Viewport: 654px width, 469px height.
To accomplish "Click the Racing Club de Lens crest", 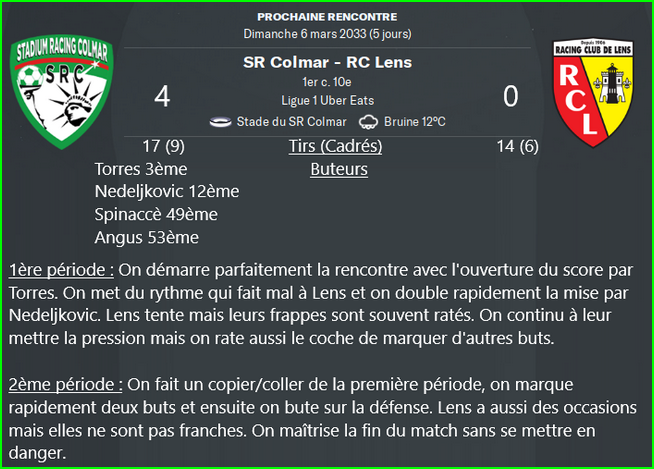I will click(x=593, y=93).
